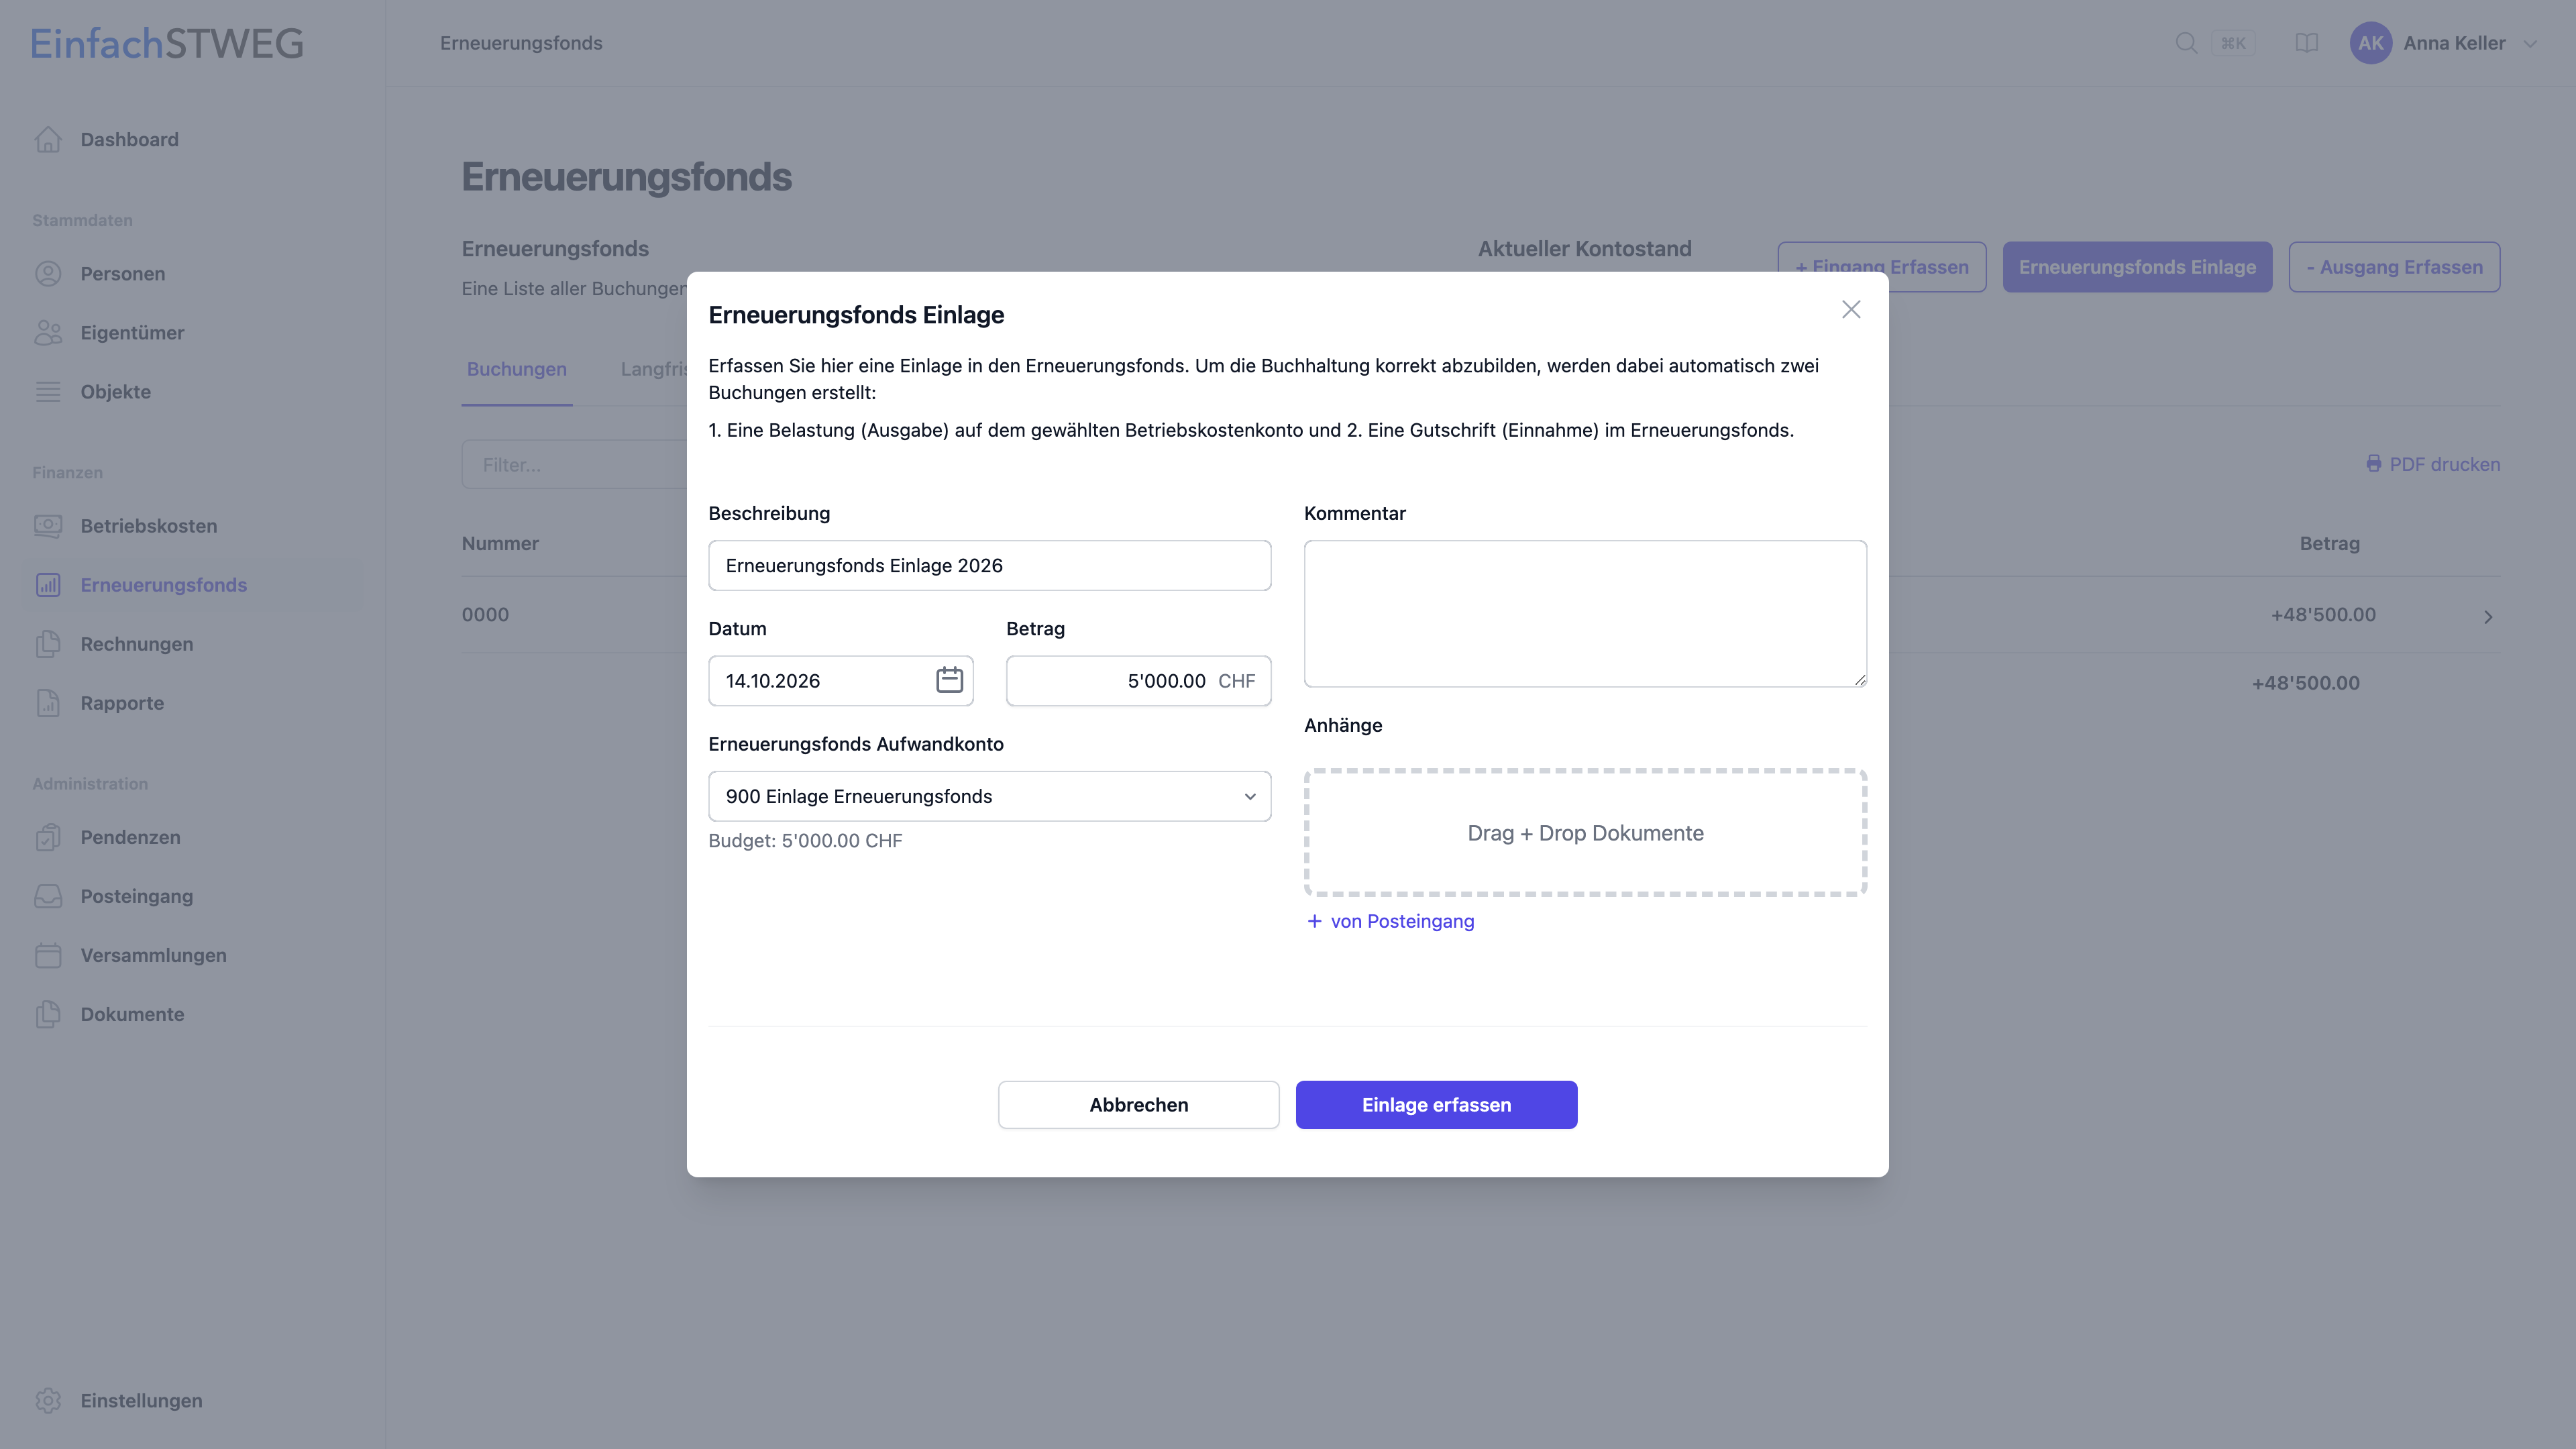Add attachment via von Posteingang link

click(x=1390, y=921)
